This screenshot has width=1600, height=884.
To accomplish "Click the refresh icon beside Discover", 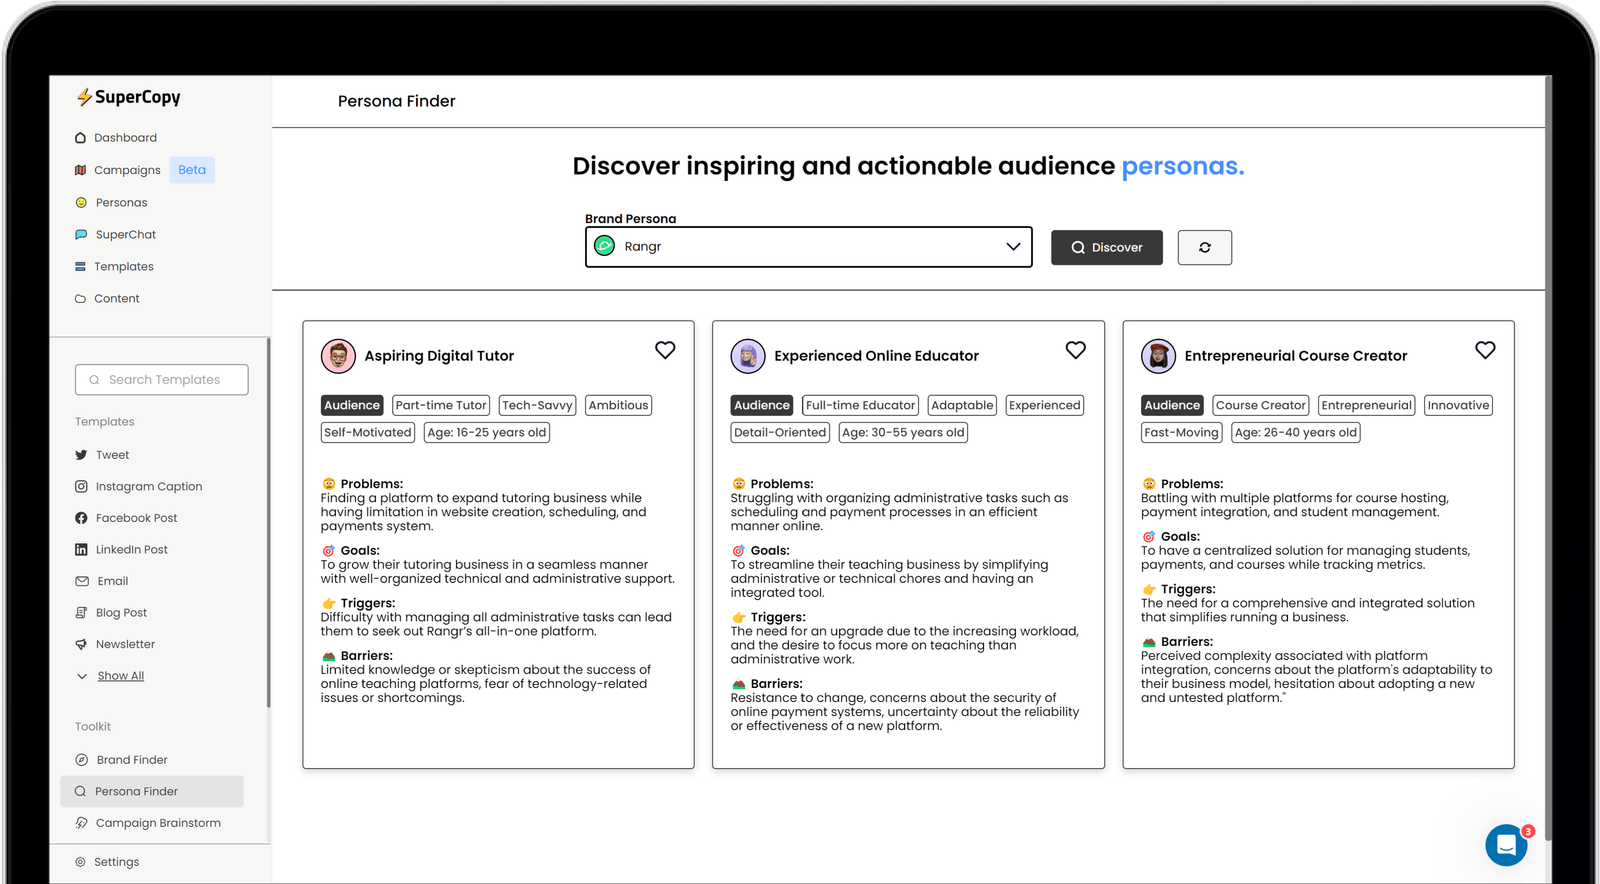I will coord(1204,248).
